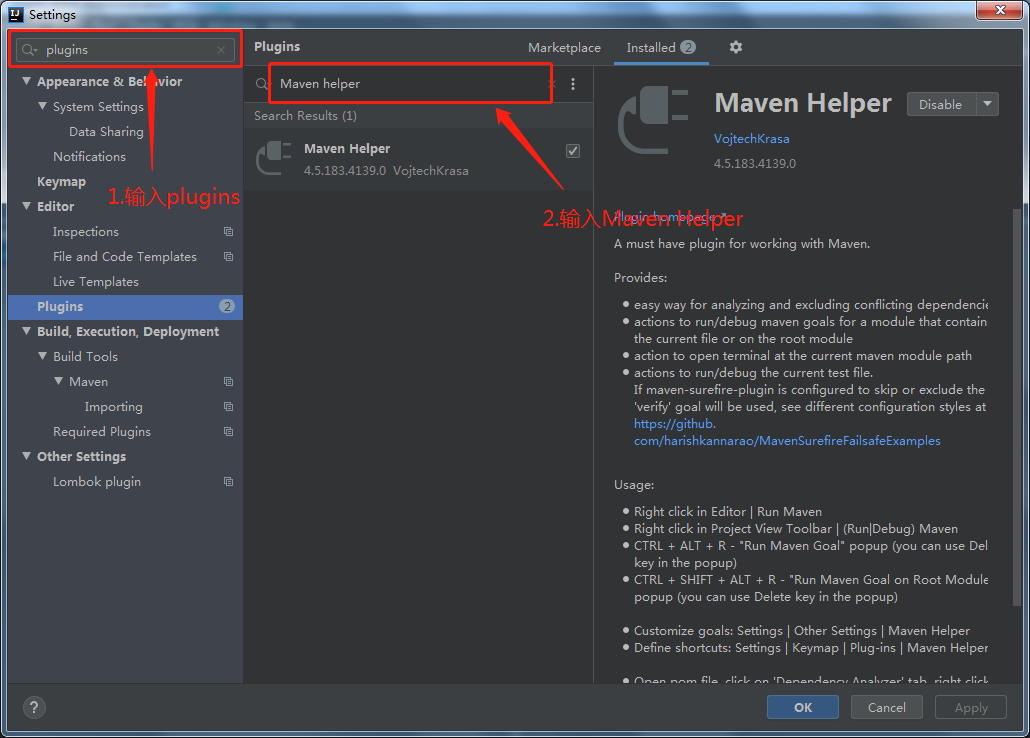
Task: Collapse the Other Settings tree node
Action: coord(26,456)
